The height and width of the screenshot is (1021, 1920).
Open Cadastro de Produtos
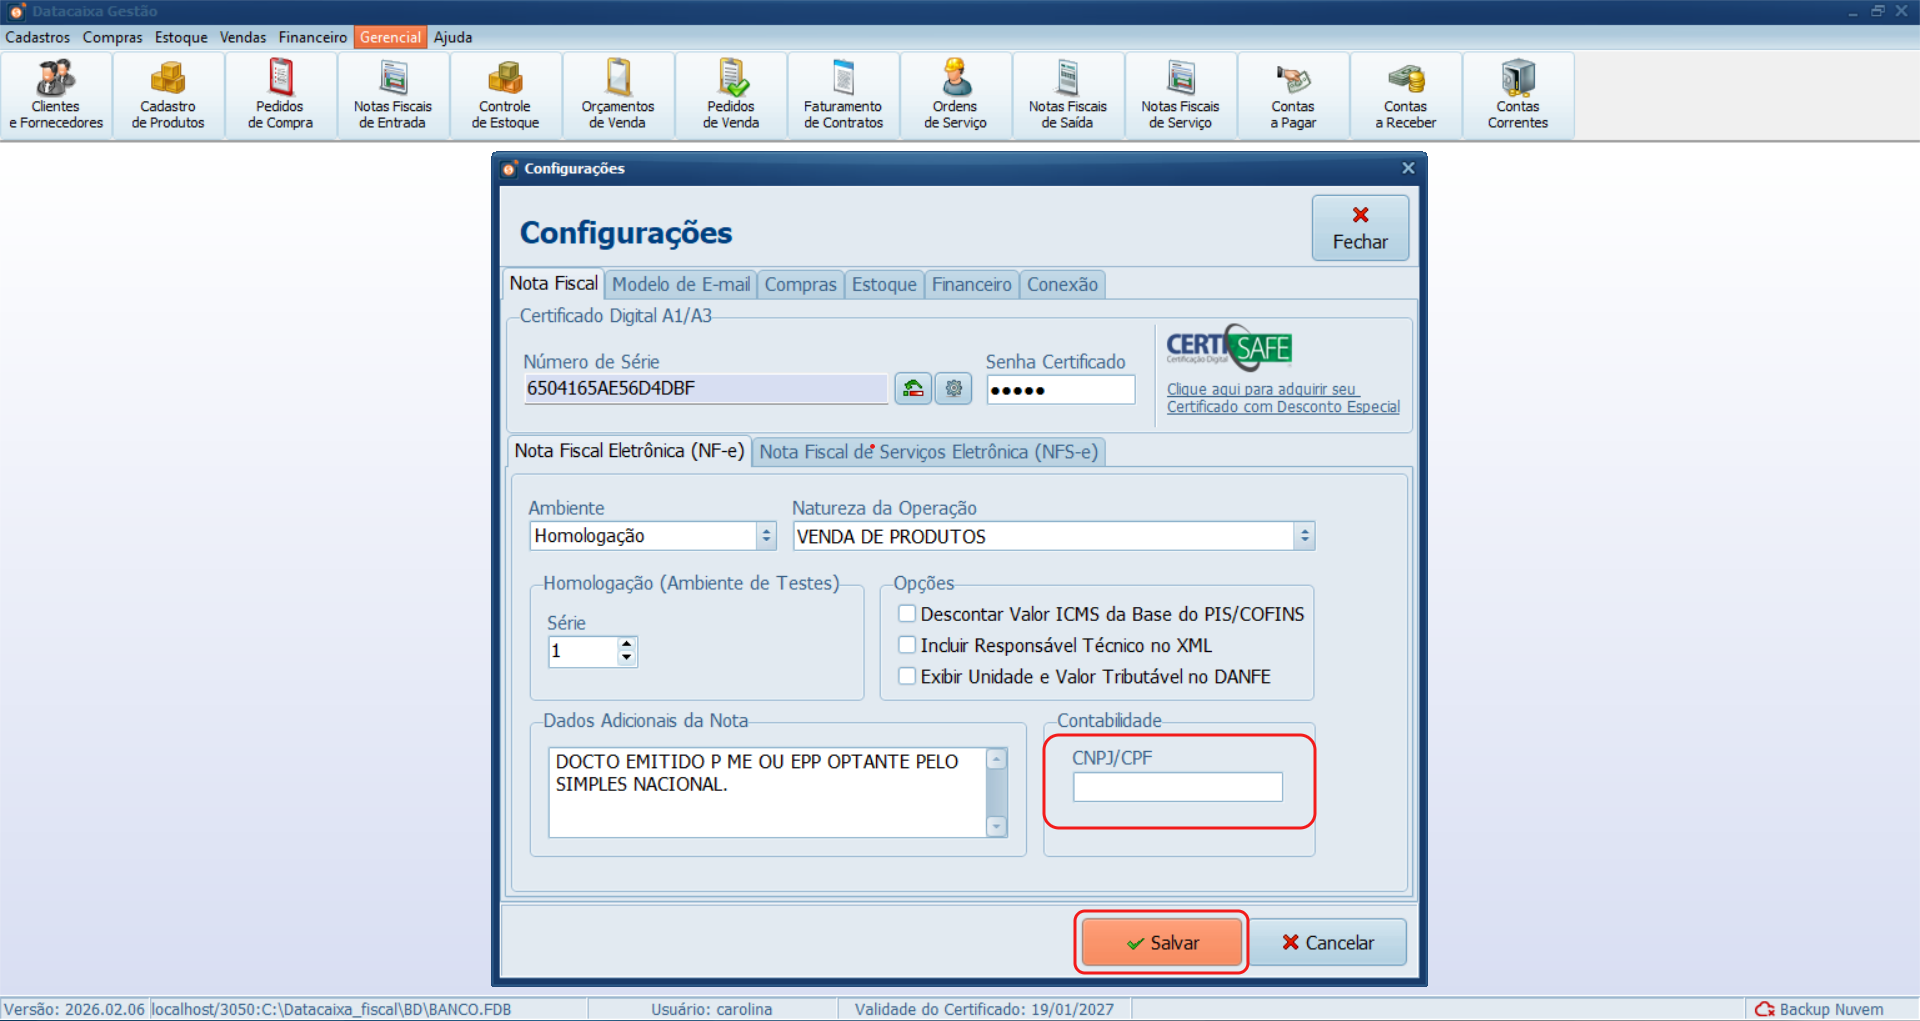pyautogui.click(x=168, y=96)
